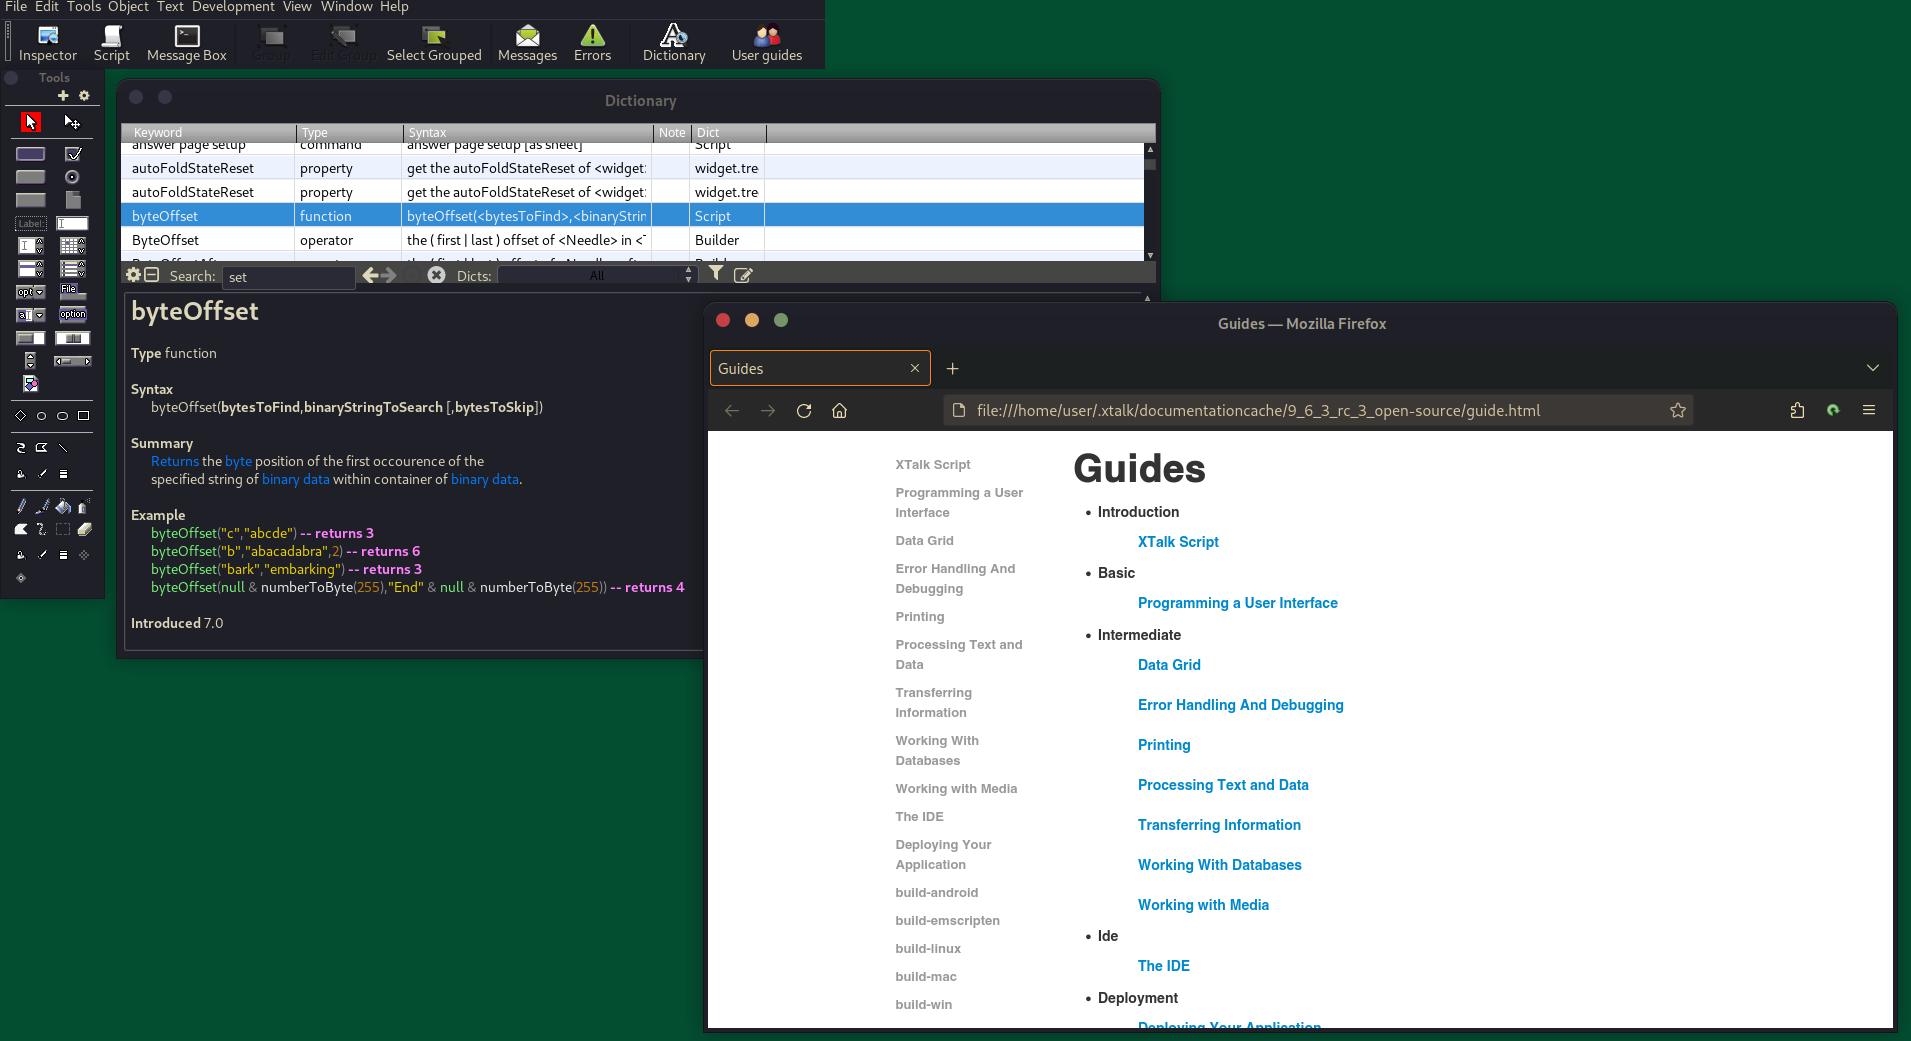Select the line graphic tool
The height and width of the screenshot is (1041, 1911).
pyautogui.click(x=63, y=447)
